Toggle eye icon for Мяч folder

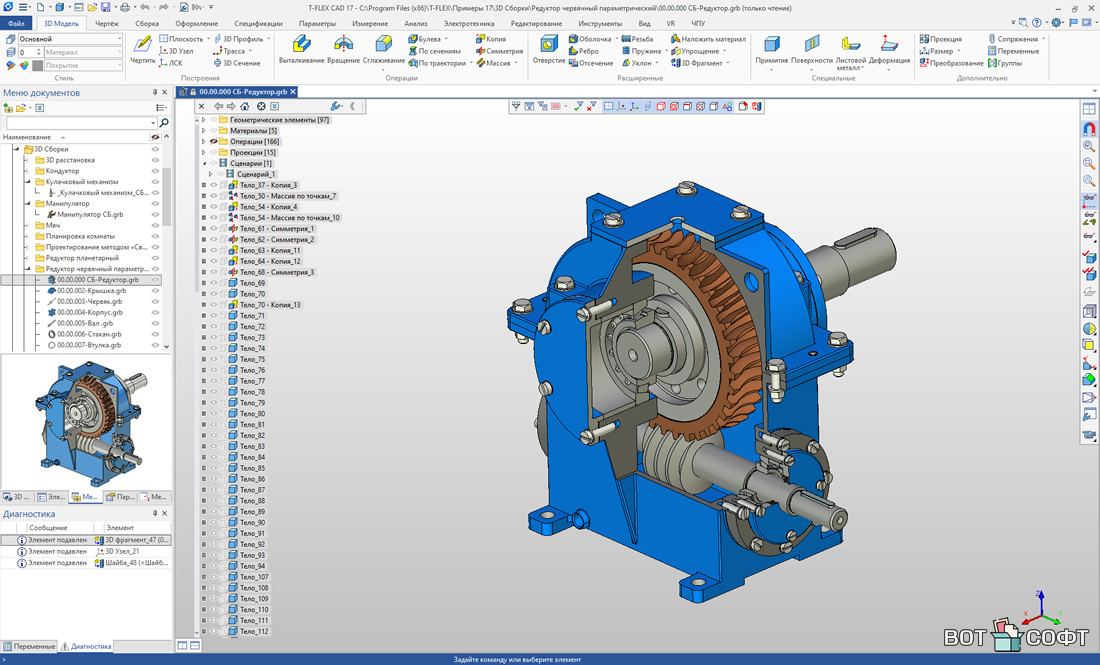156,225
